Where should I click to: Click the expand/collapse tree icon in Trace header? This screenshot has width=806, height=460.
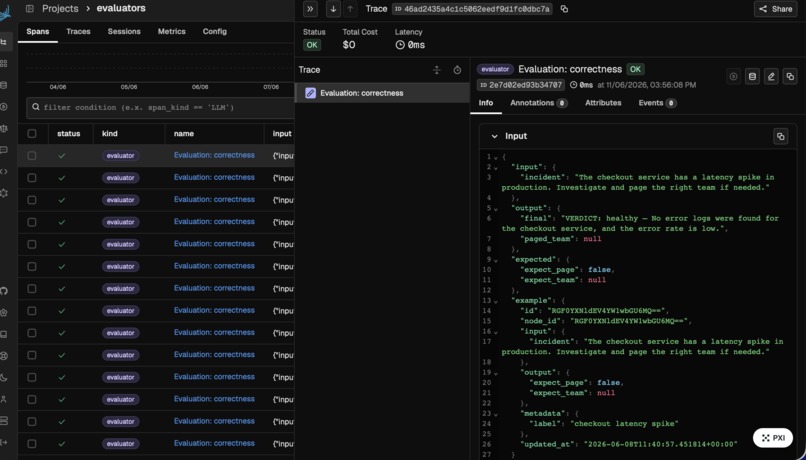click(x=437, y=70)
